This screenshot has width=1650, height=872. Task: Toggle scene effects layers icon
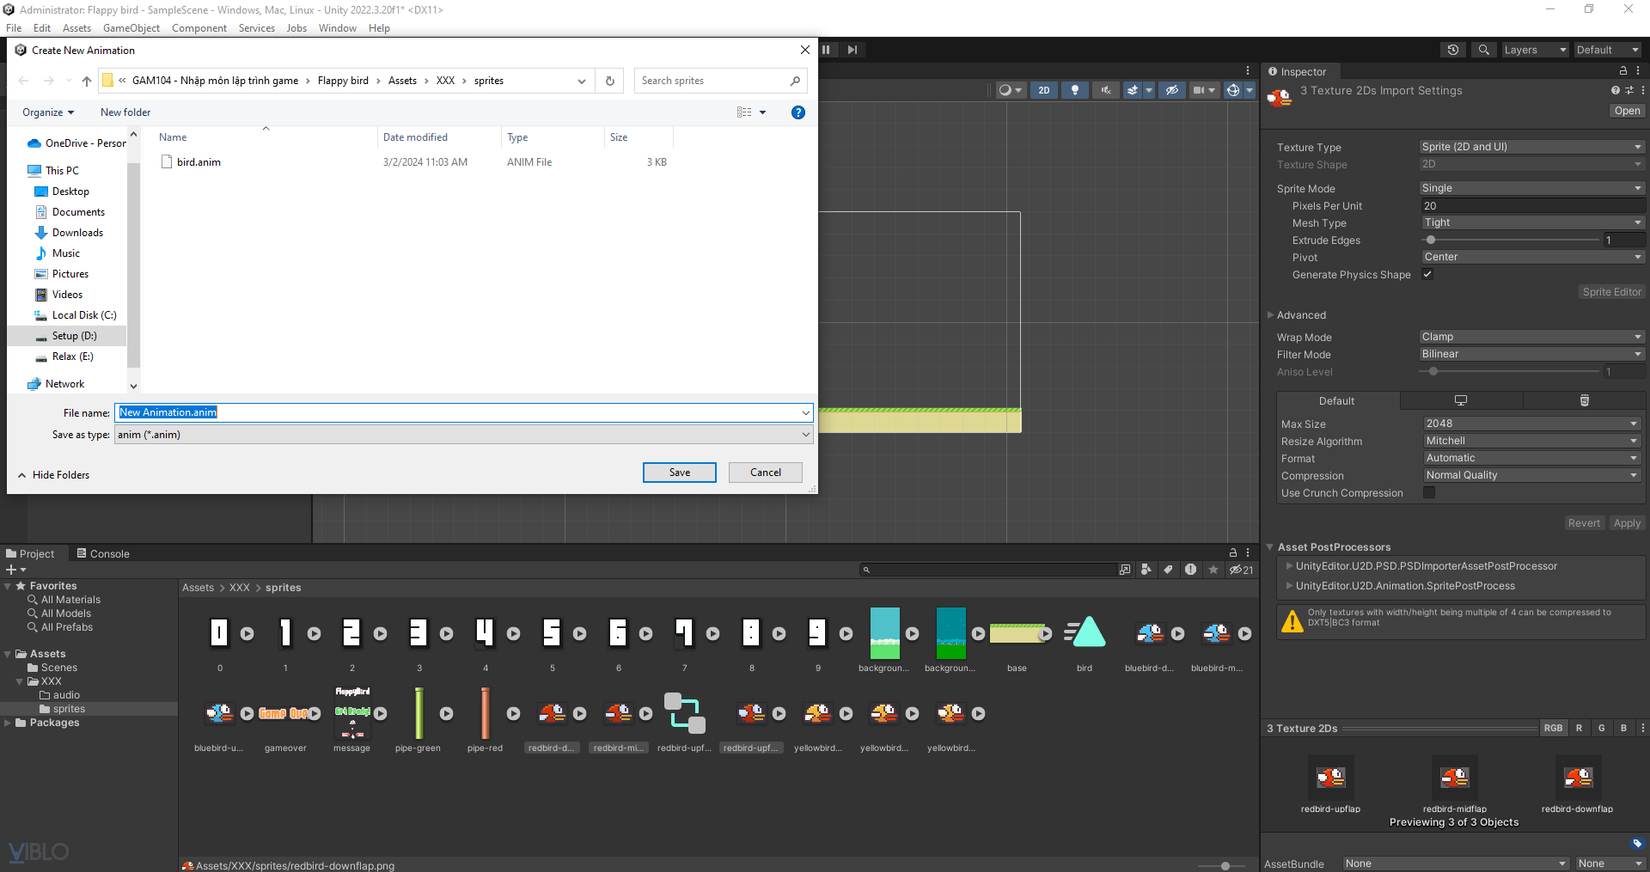[1133, 90]
